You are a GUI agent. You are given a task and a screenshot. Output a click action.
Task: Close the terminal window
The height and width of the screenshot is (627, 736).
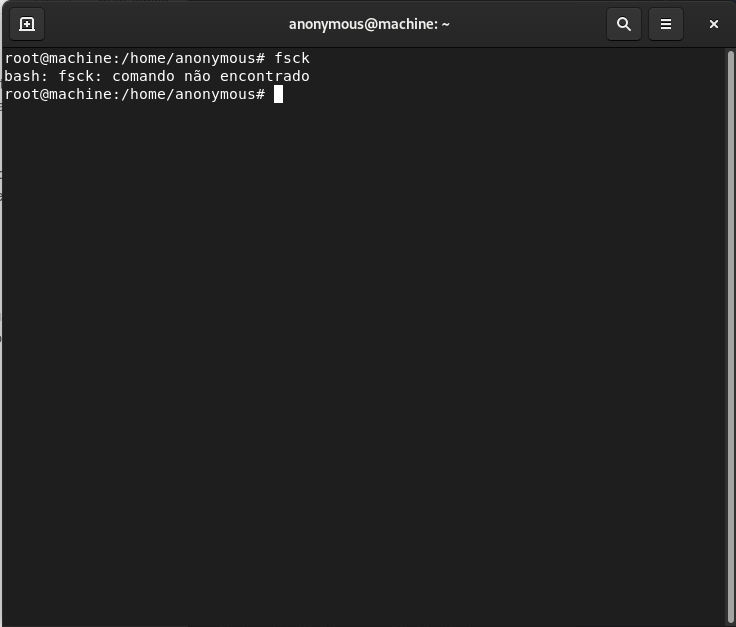click(713, 24)
